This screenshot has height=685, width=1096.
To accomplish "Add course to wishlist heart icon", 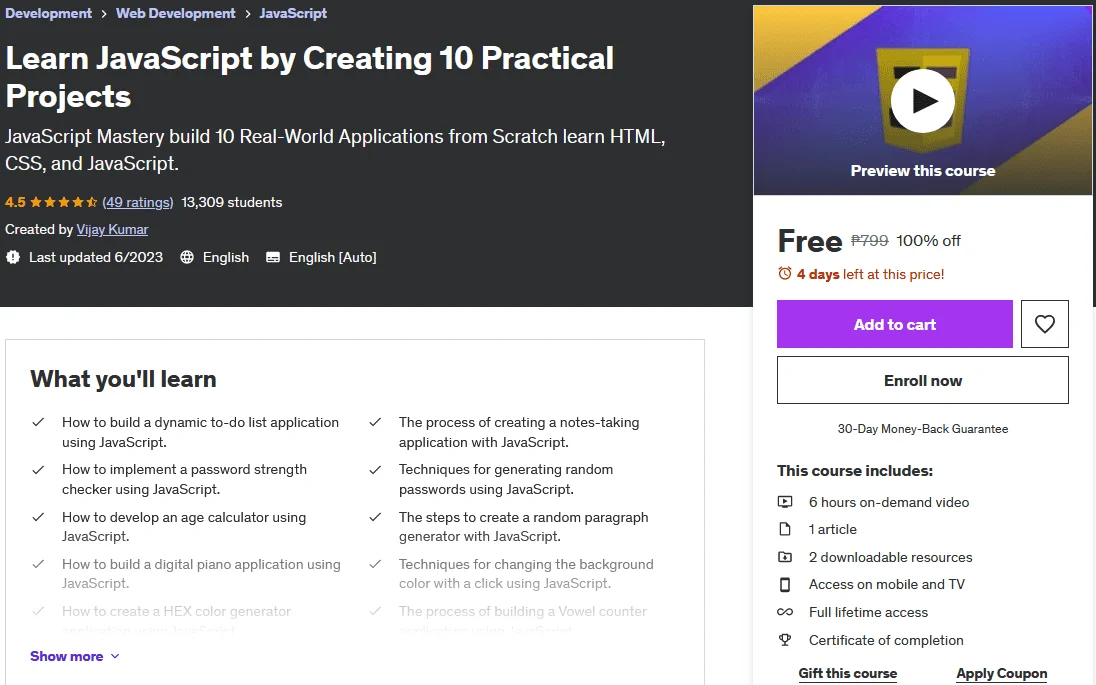I will coord(1044,324).
